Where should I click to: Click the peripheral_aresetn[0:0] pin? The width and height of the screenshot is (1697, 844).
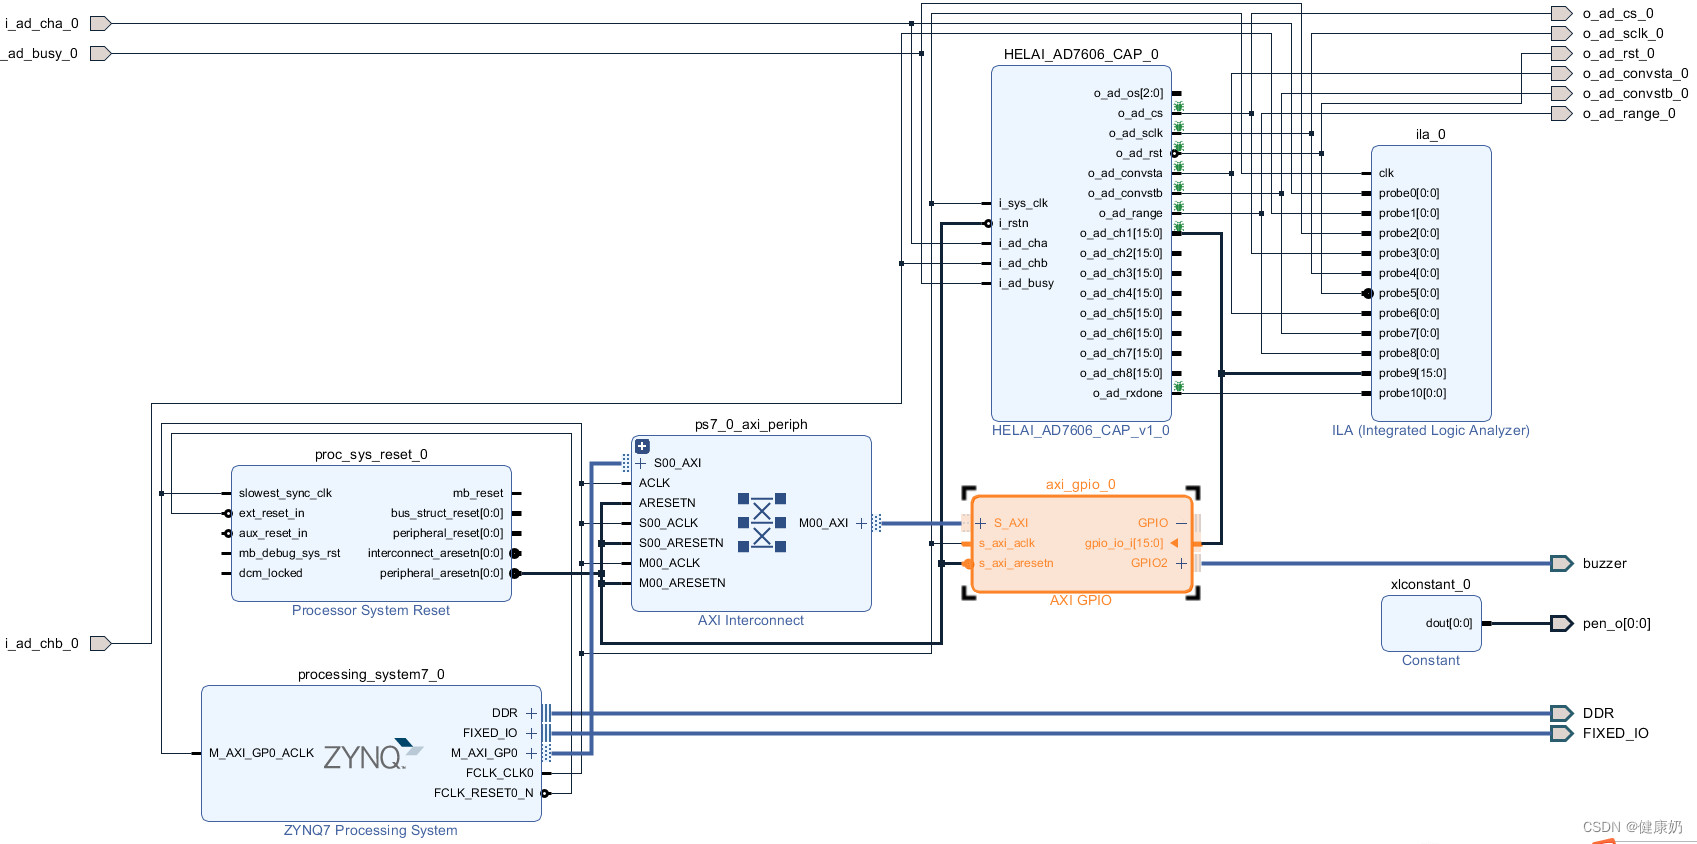pos(441,573)
